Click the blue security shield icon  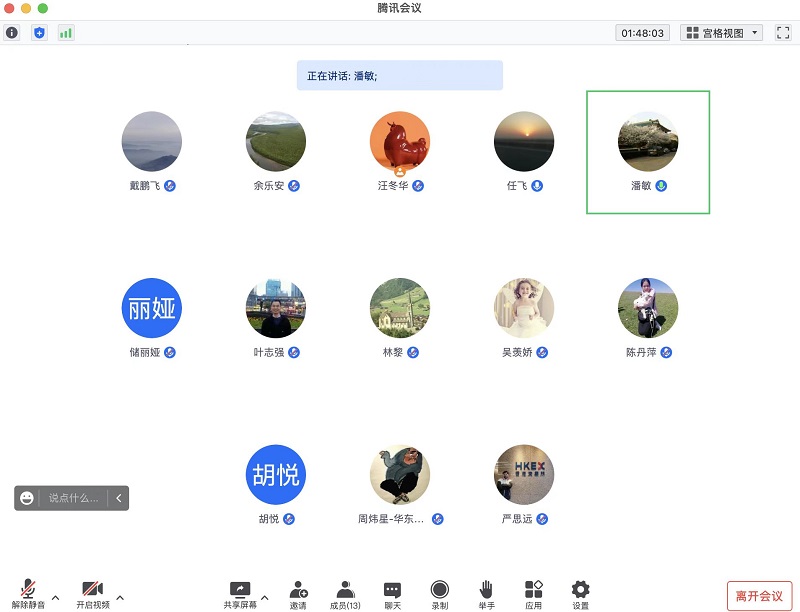(x=39, y=33)
